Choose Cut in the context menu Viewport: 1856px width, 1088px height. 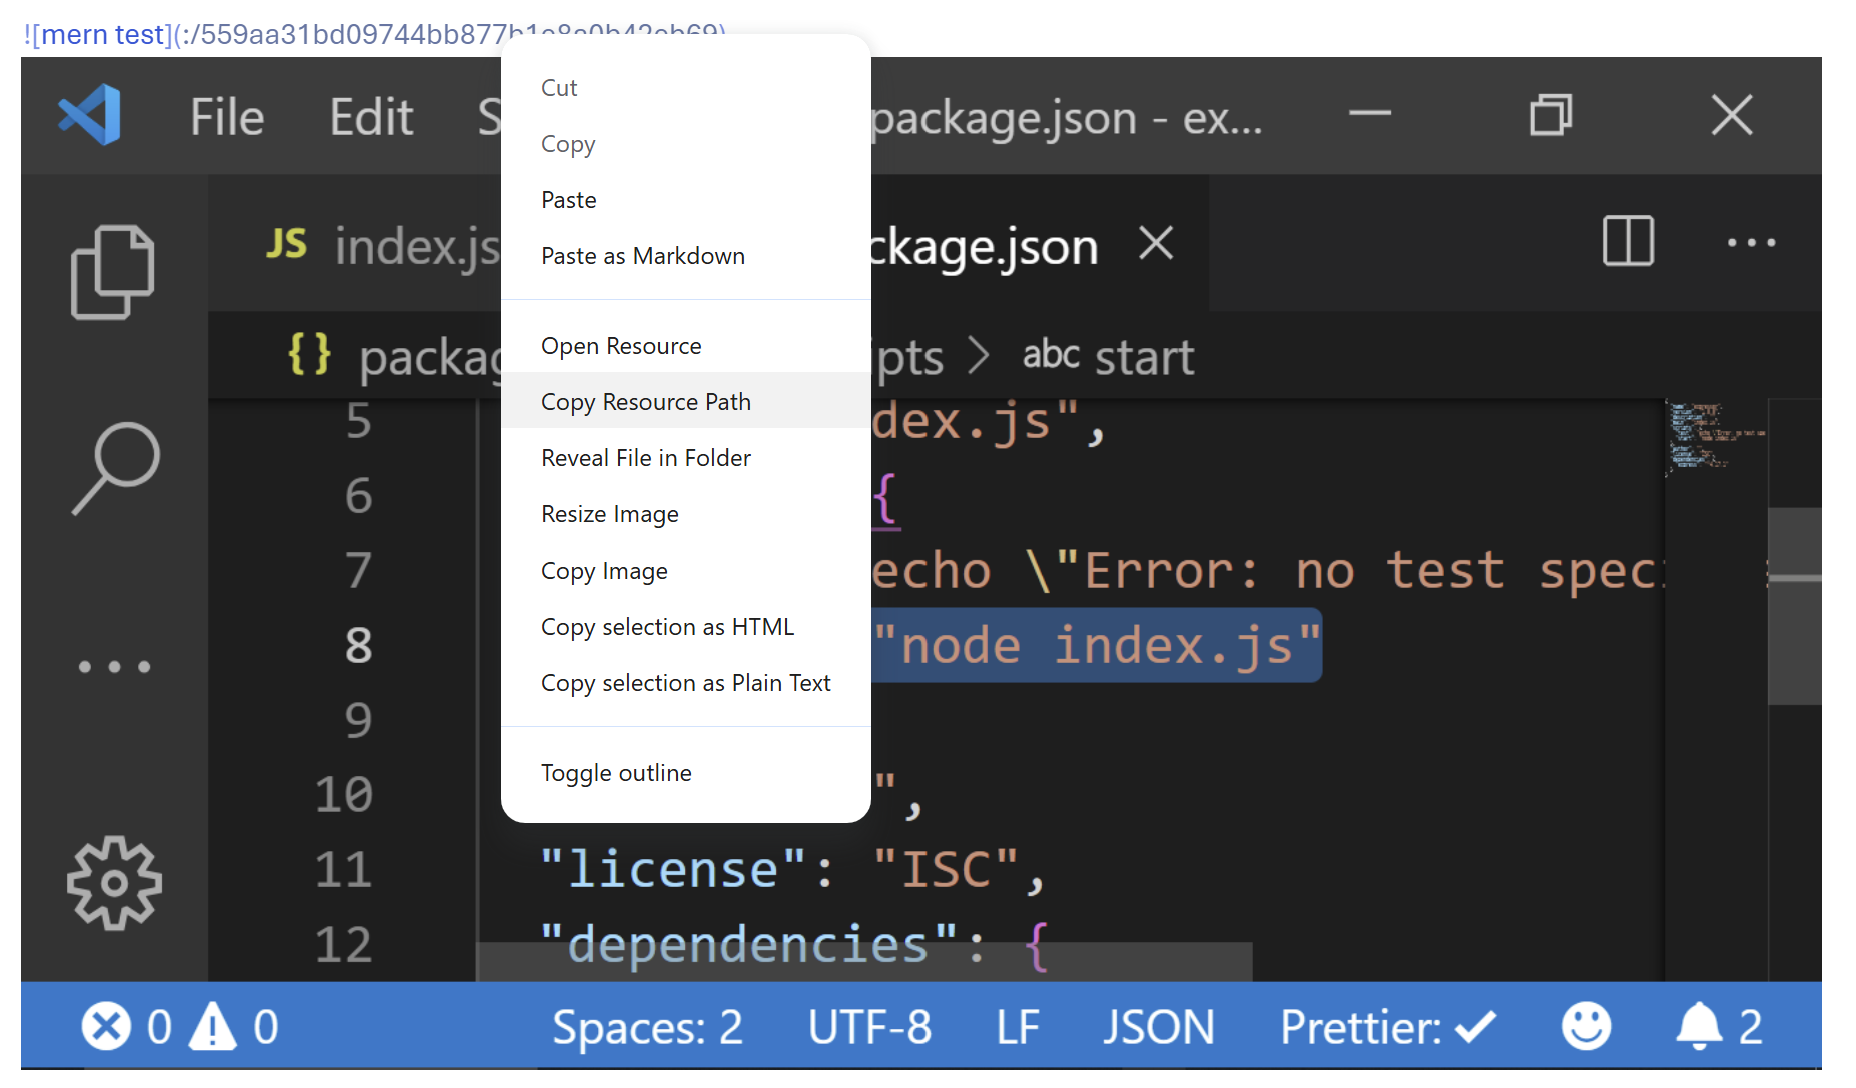point(686,88)
